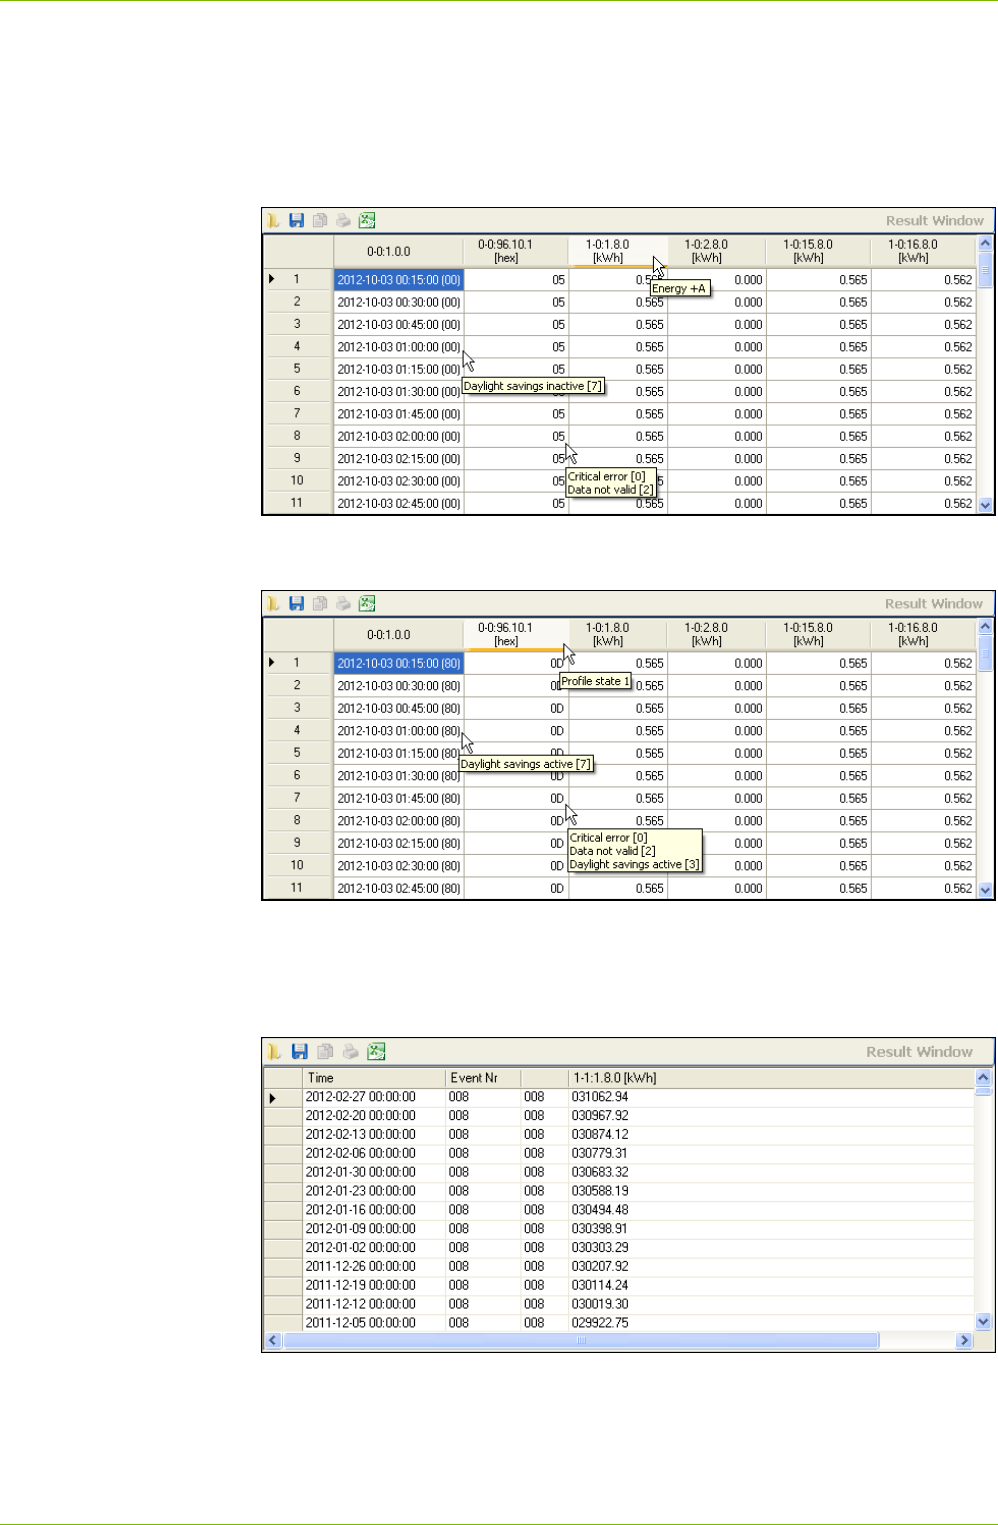Click the open folder icon in the window with (00) timestamps
The height and width of the screenshot is (1525, 998).
click(x=273, y=221)
